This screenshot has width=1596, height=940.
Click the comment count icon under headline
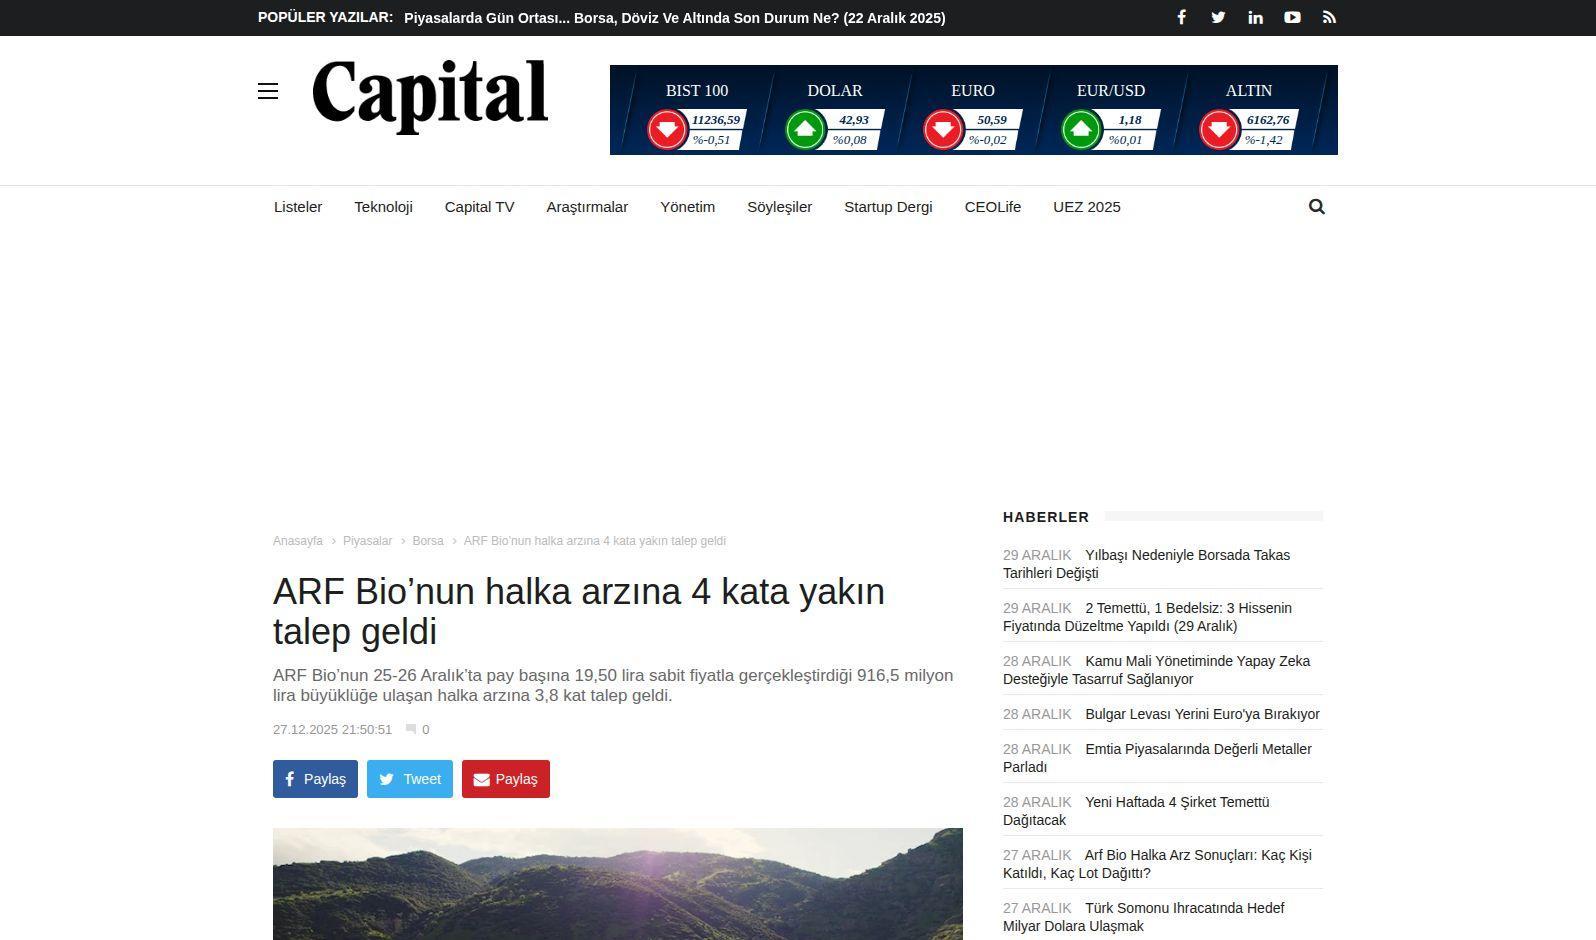[411, 730]
